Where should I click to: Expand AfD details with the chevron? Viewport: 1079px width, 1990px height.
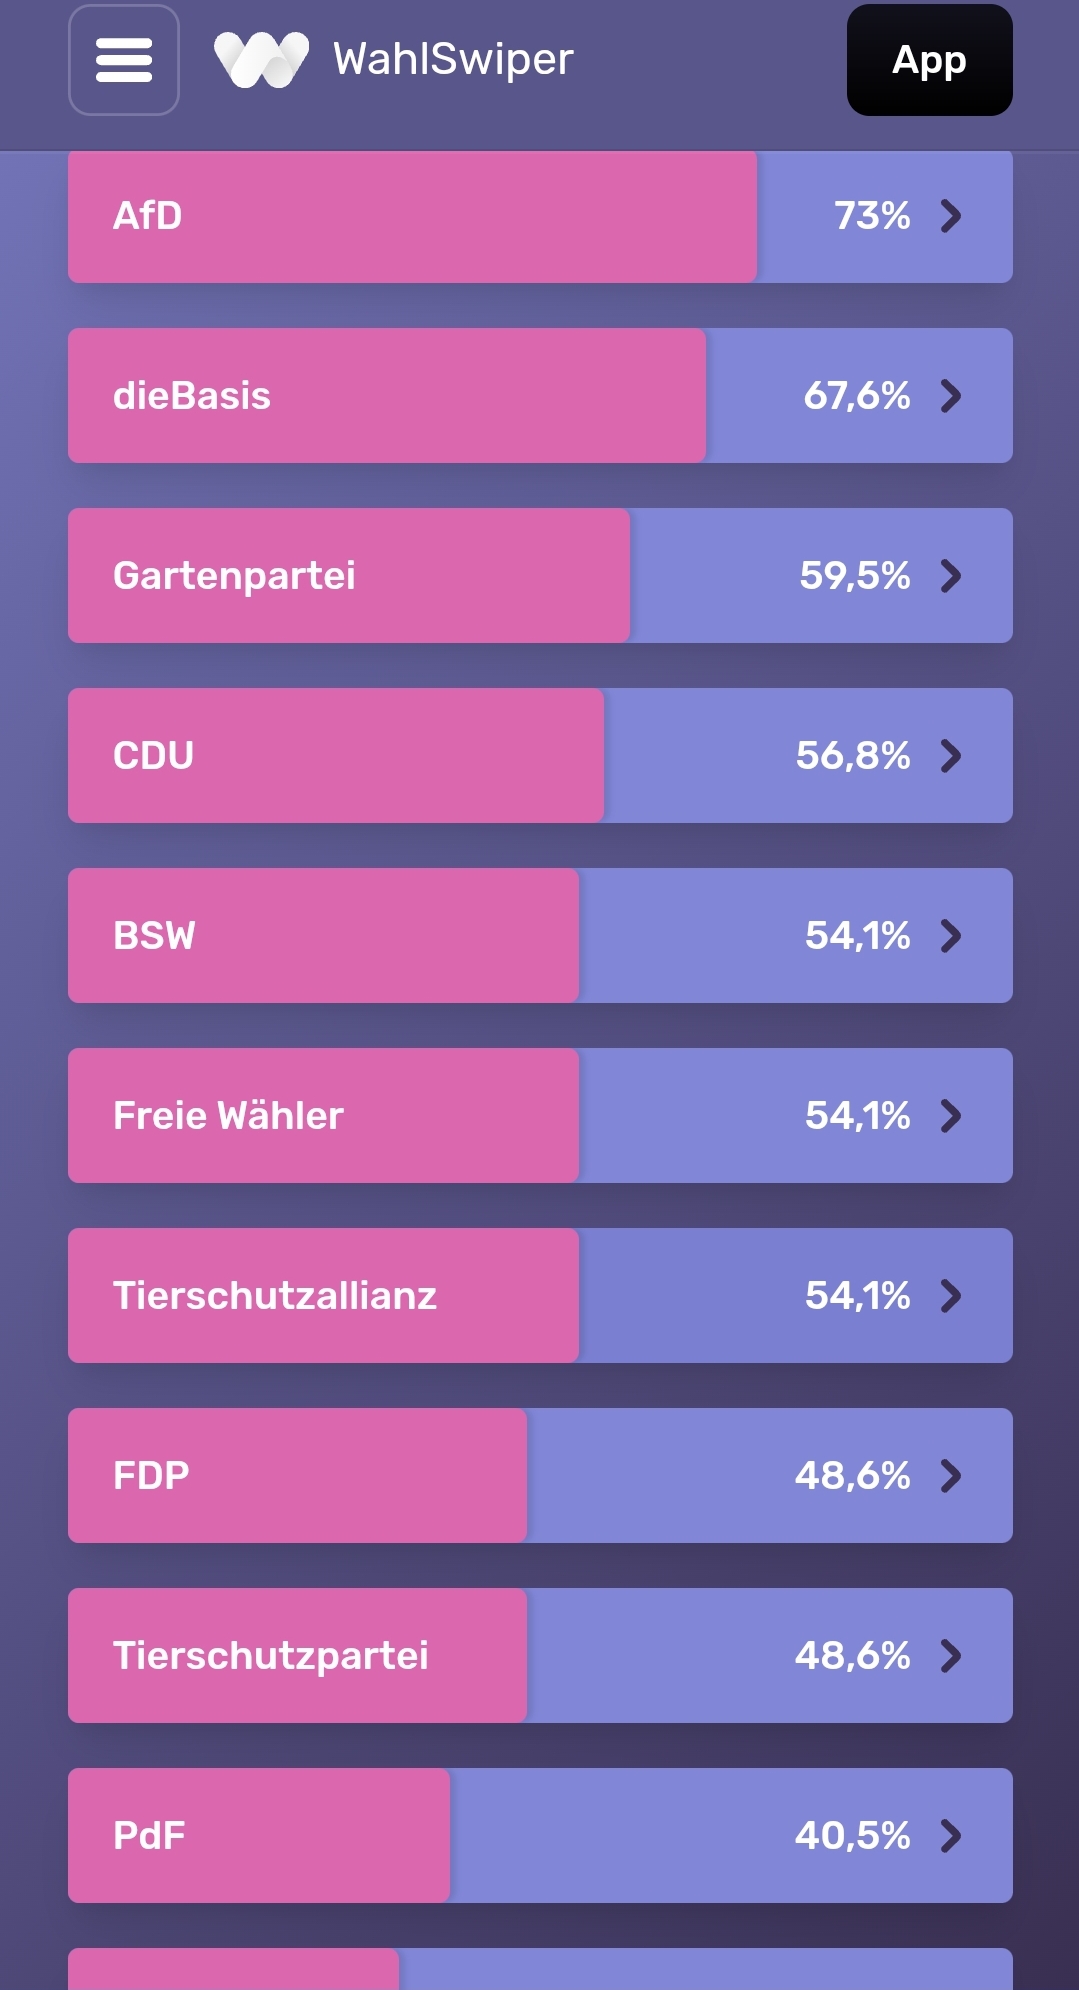pos(951,216)
